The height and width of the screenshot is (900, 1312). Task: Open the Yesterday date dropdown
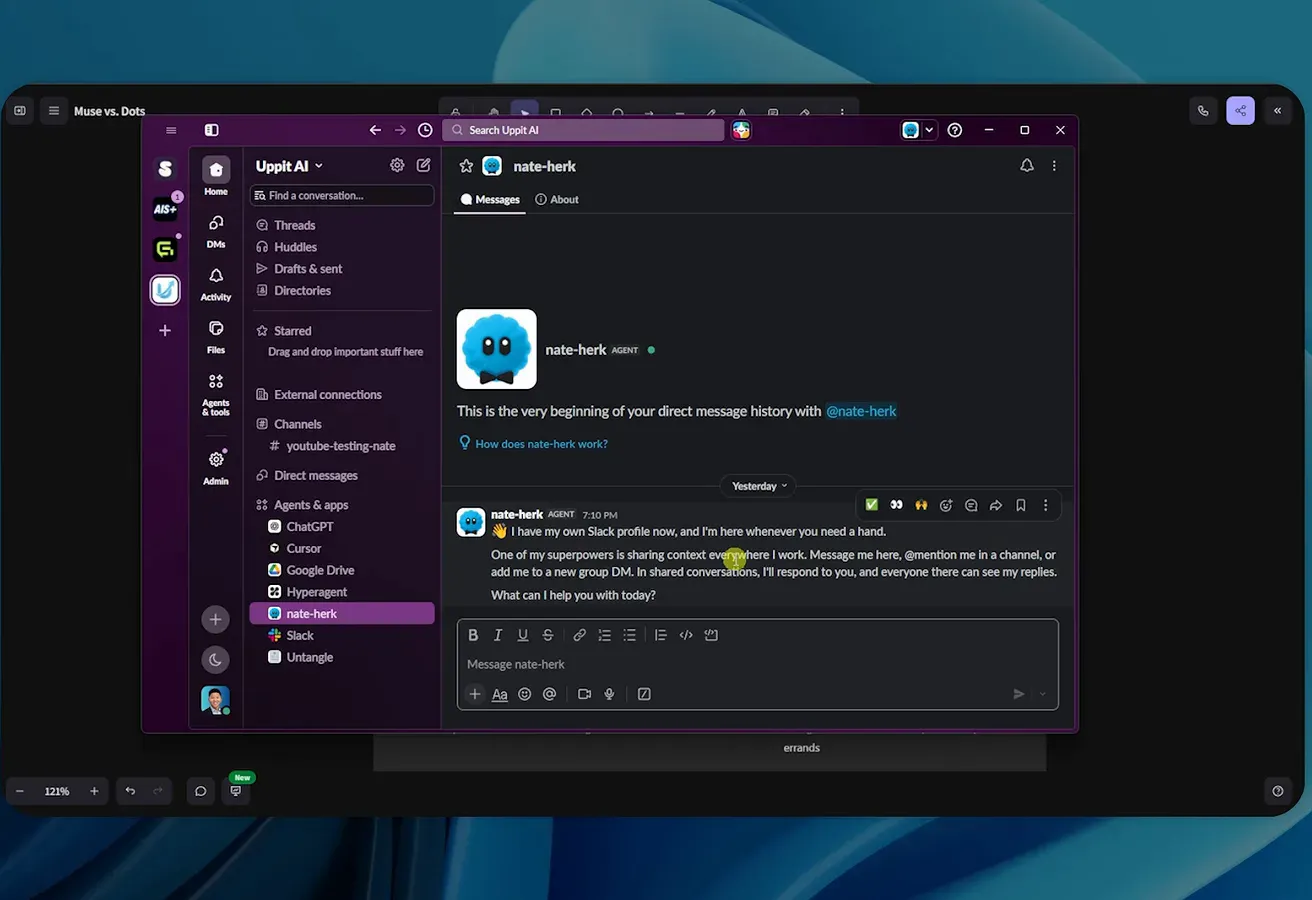pyautogui.click(x=758, y=486)
